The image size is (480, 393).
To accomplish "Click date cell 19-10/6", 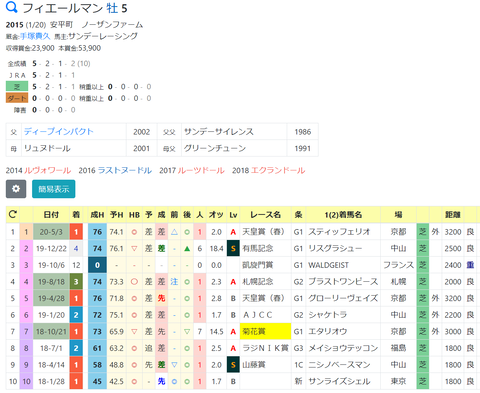I will pos(51,265).
